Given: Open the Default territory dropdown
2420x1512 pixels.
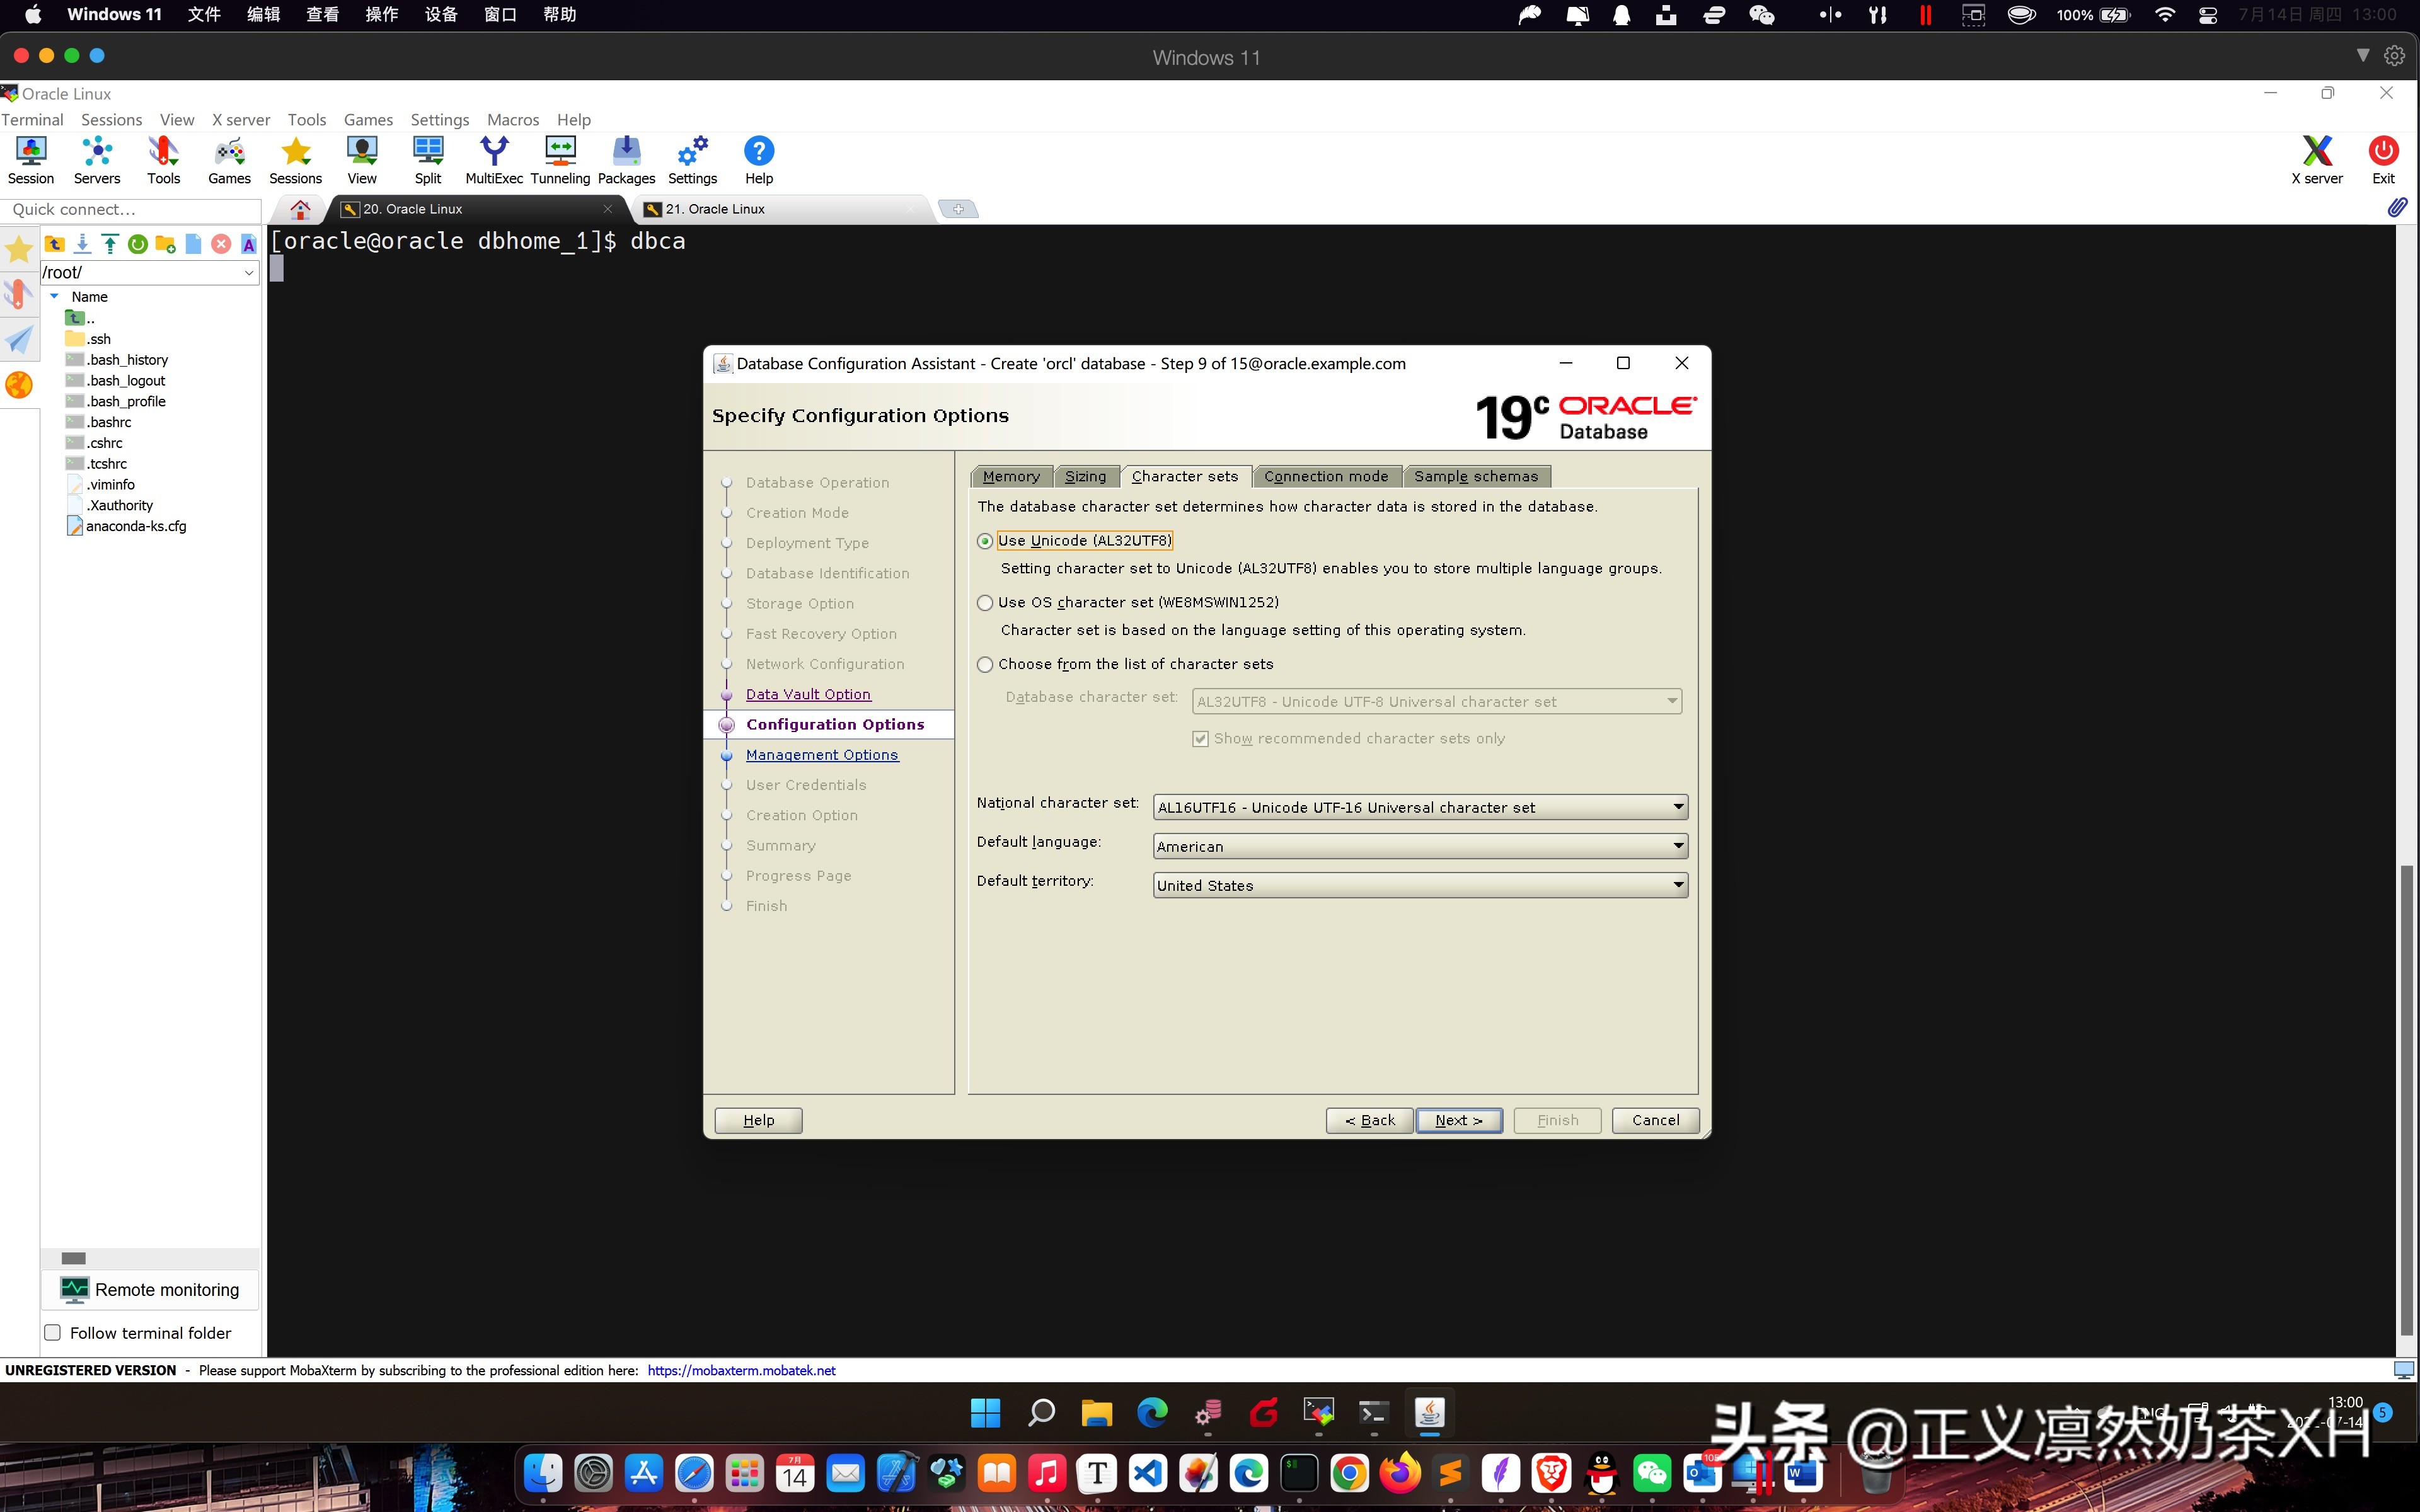Looking at the screenshot, I should pyautogui.click(x=1678, y=884).
